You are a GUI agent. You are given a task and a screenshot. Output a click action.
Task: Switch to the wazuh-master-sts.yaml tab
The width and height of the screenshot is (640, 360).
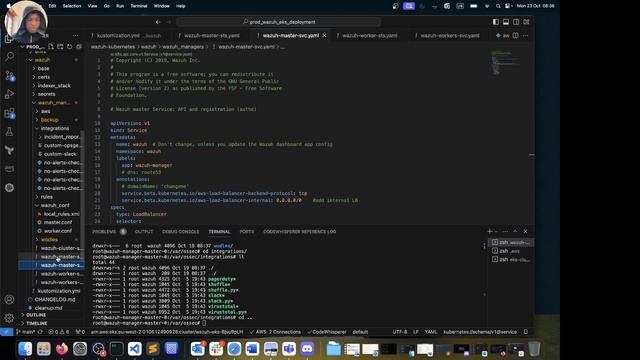(211, 36)
